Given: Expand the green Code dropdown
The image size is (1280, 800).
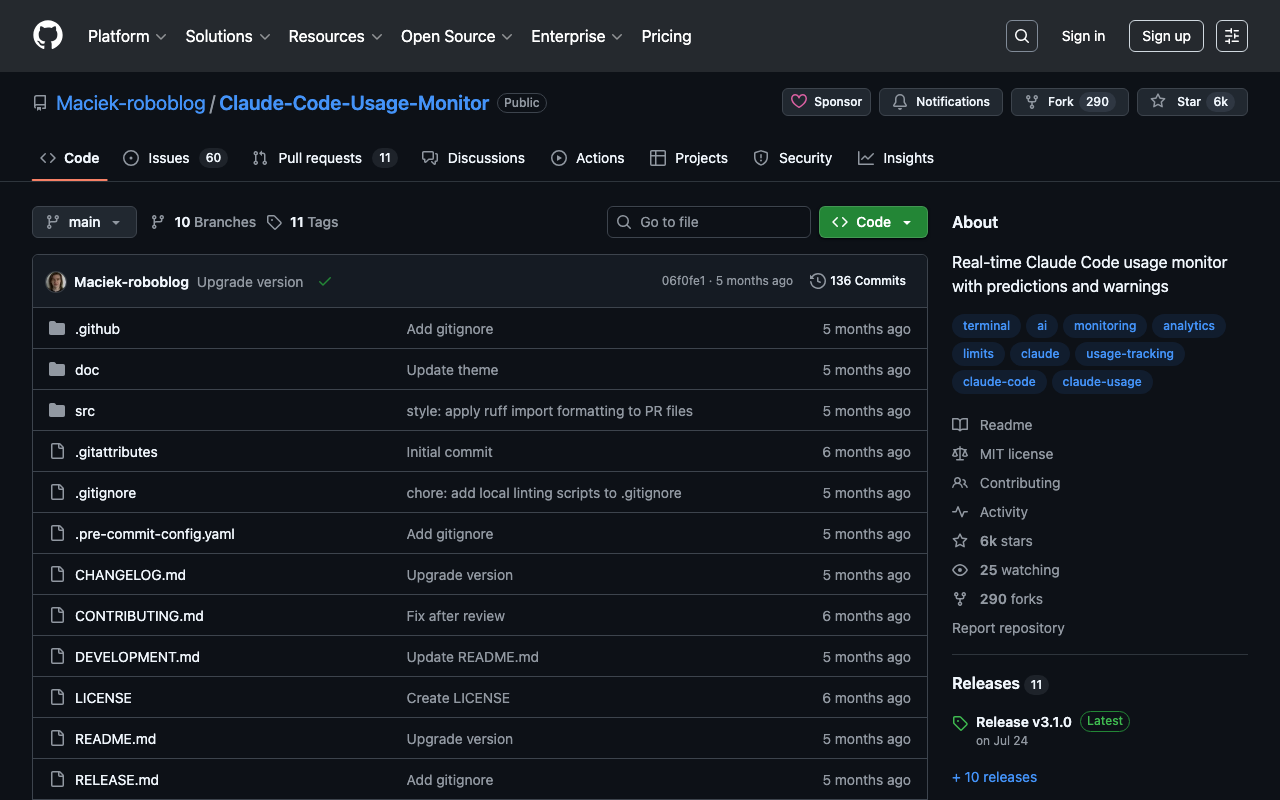Looking at the screenshot, I should point(872,222).
